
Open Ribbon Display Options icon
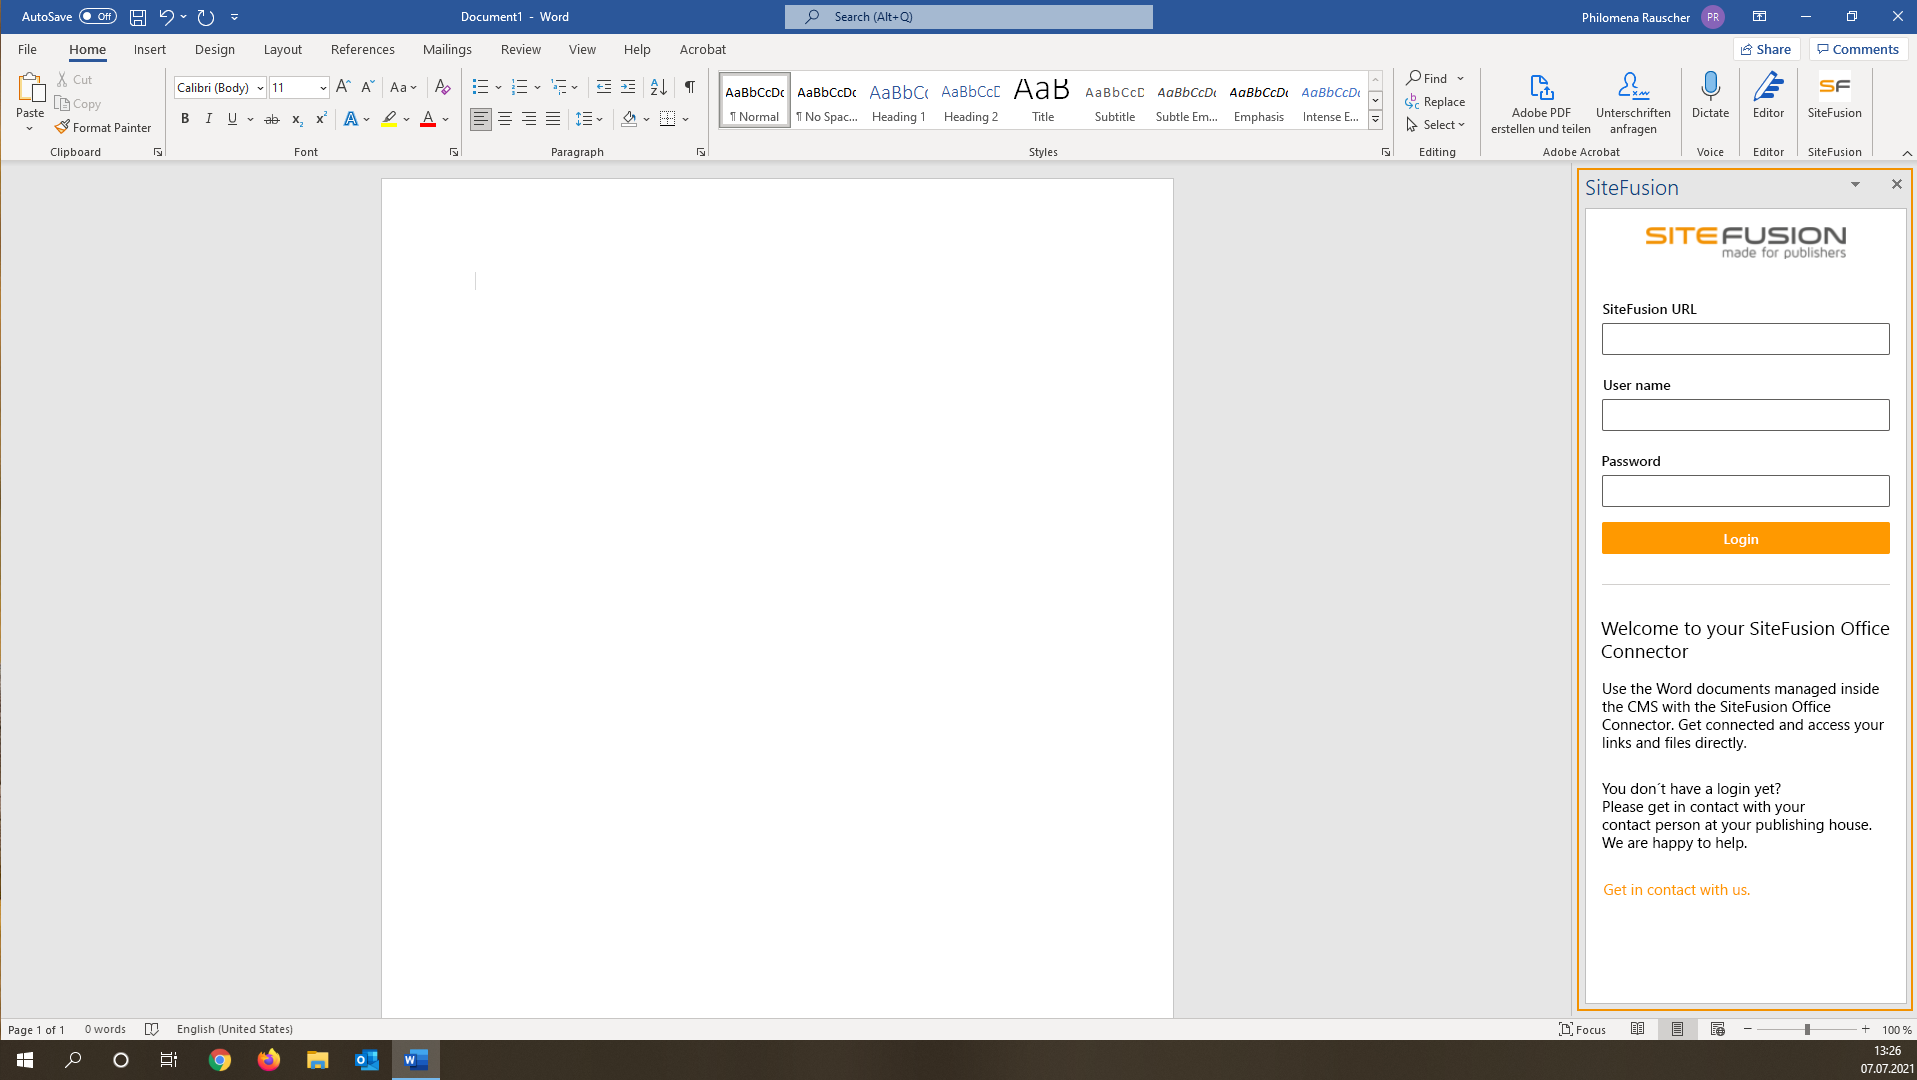click(x=1759, y=17)
